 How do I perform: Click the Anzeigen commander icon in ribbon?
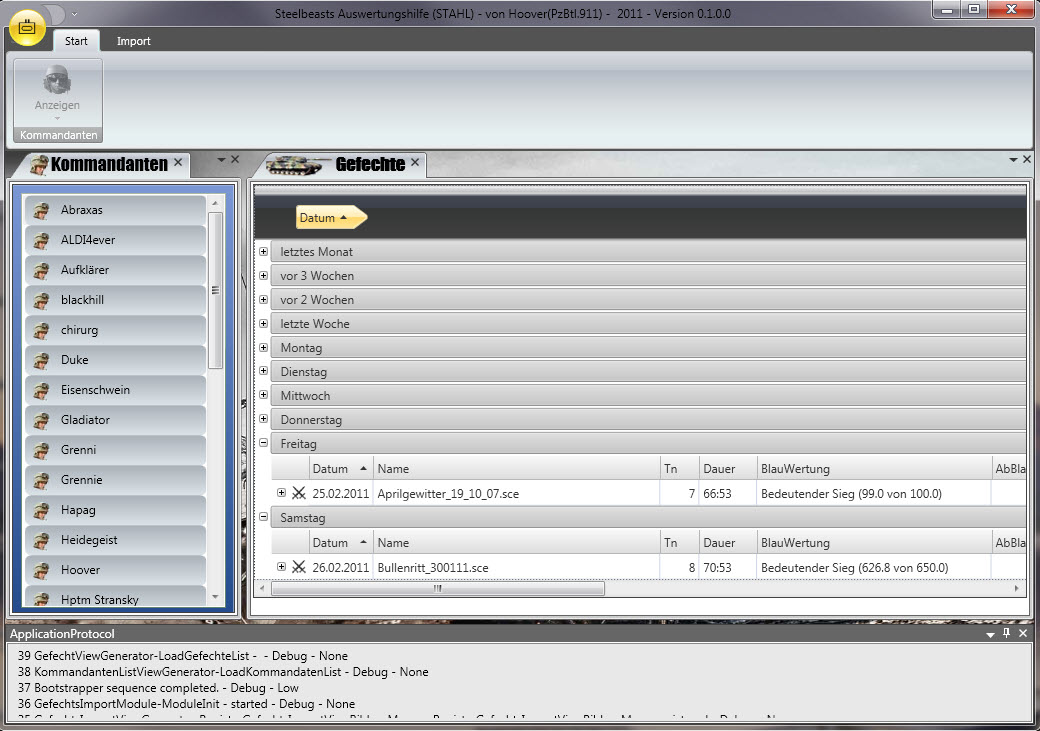tap(57, 82)
